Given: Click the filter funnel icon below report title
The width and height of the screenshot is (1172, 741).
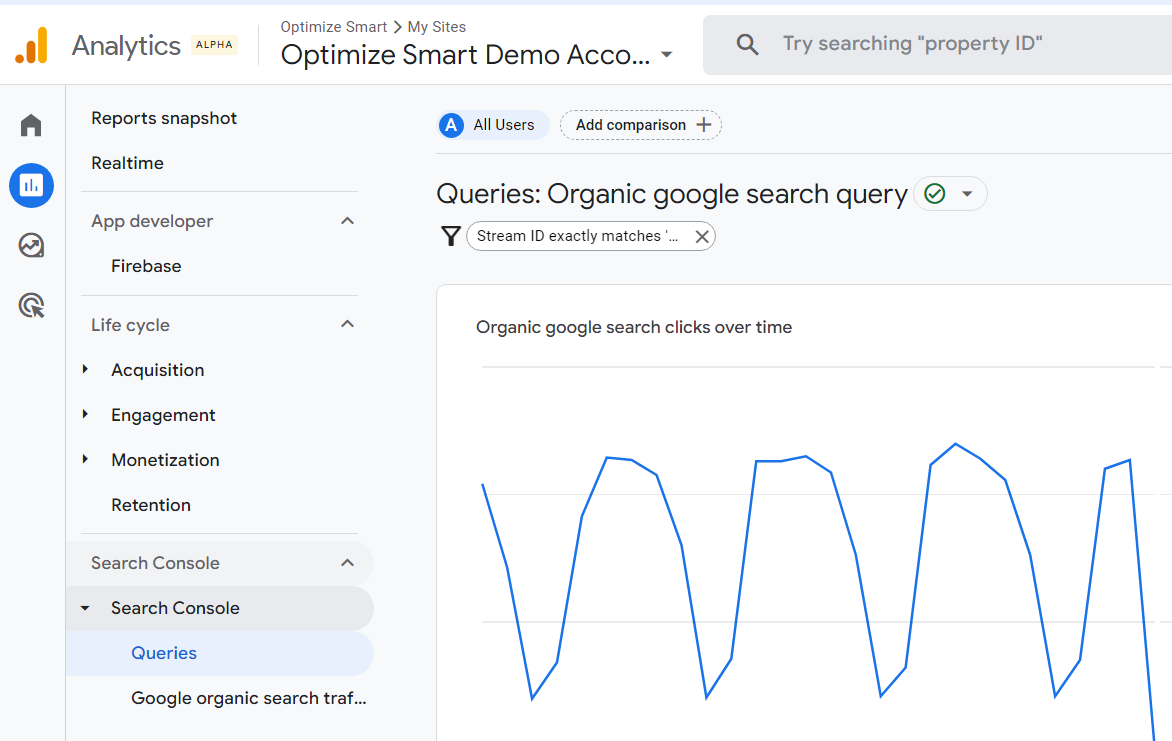Looking at the screenshot, I should point(452,236).
